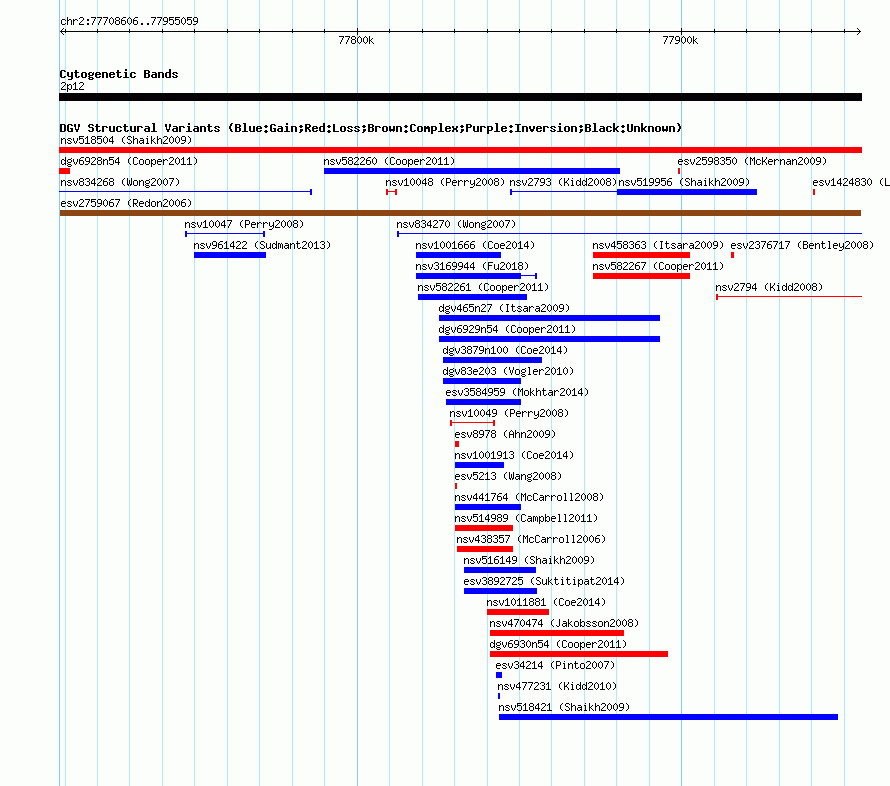Image resolution: width=890 pixels, height=786 pixels.
Task: Click the Cytogenetic Bands track title
Action: (x=119, y=74)
